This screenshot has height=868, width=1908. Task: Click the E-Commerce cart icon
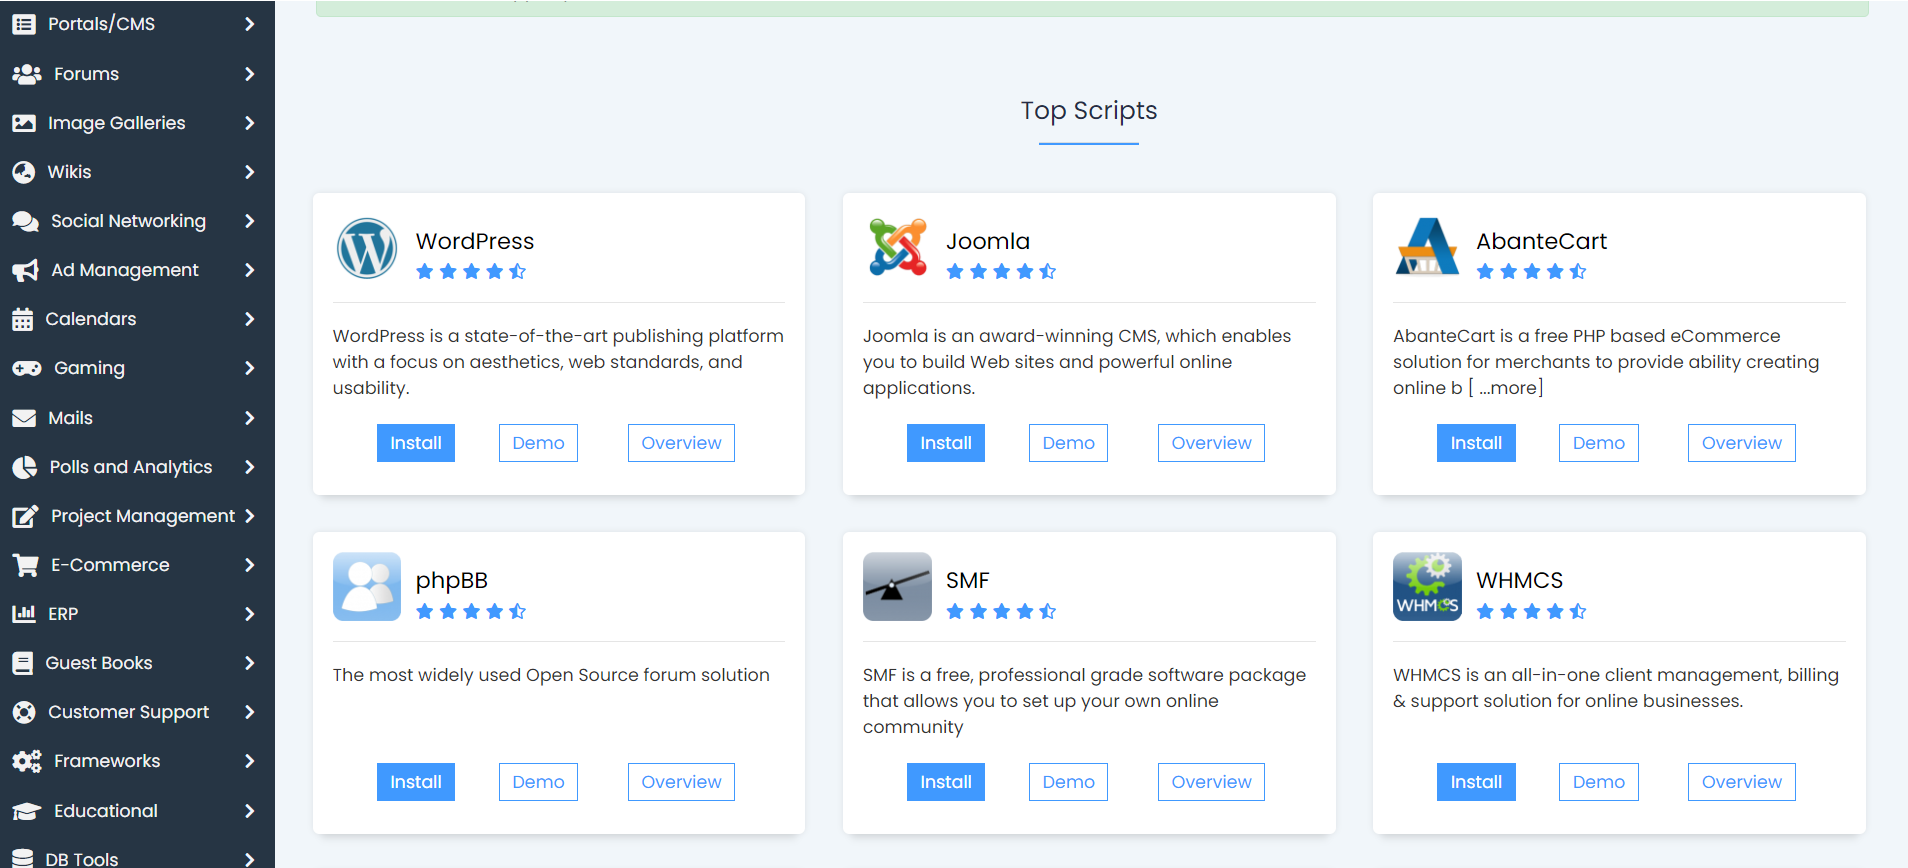point(25,565)
